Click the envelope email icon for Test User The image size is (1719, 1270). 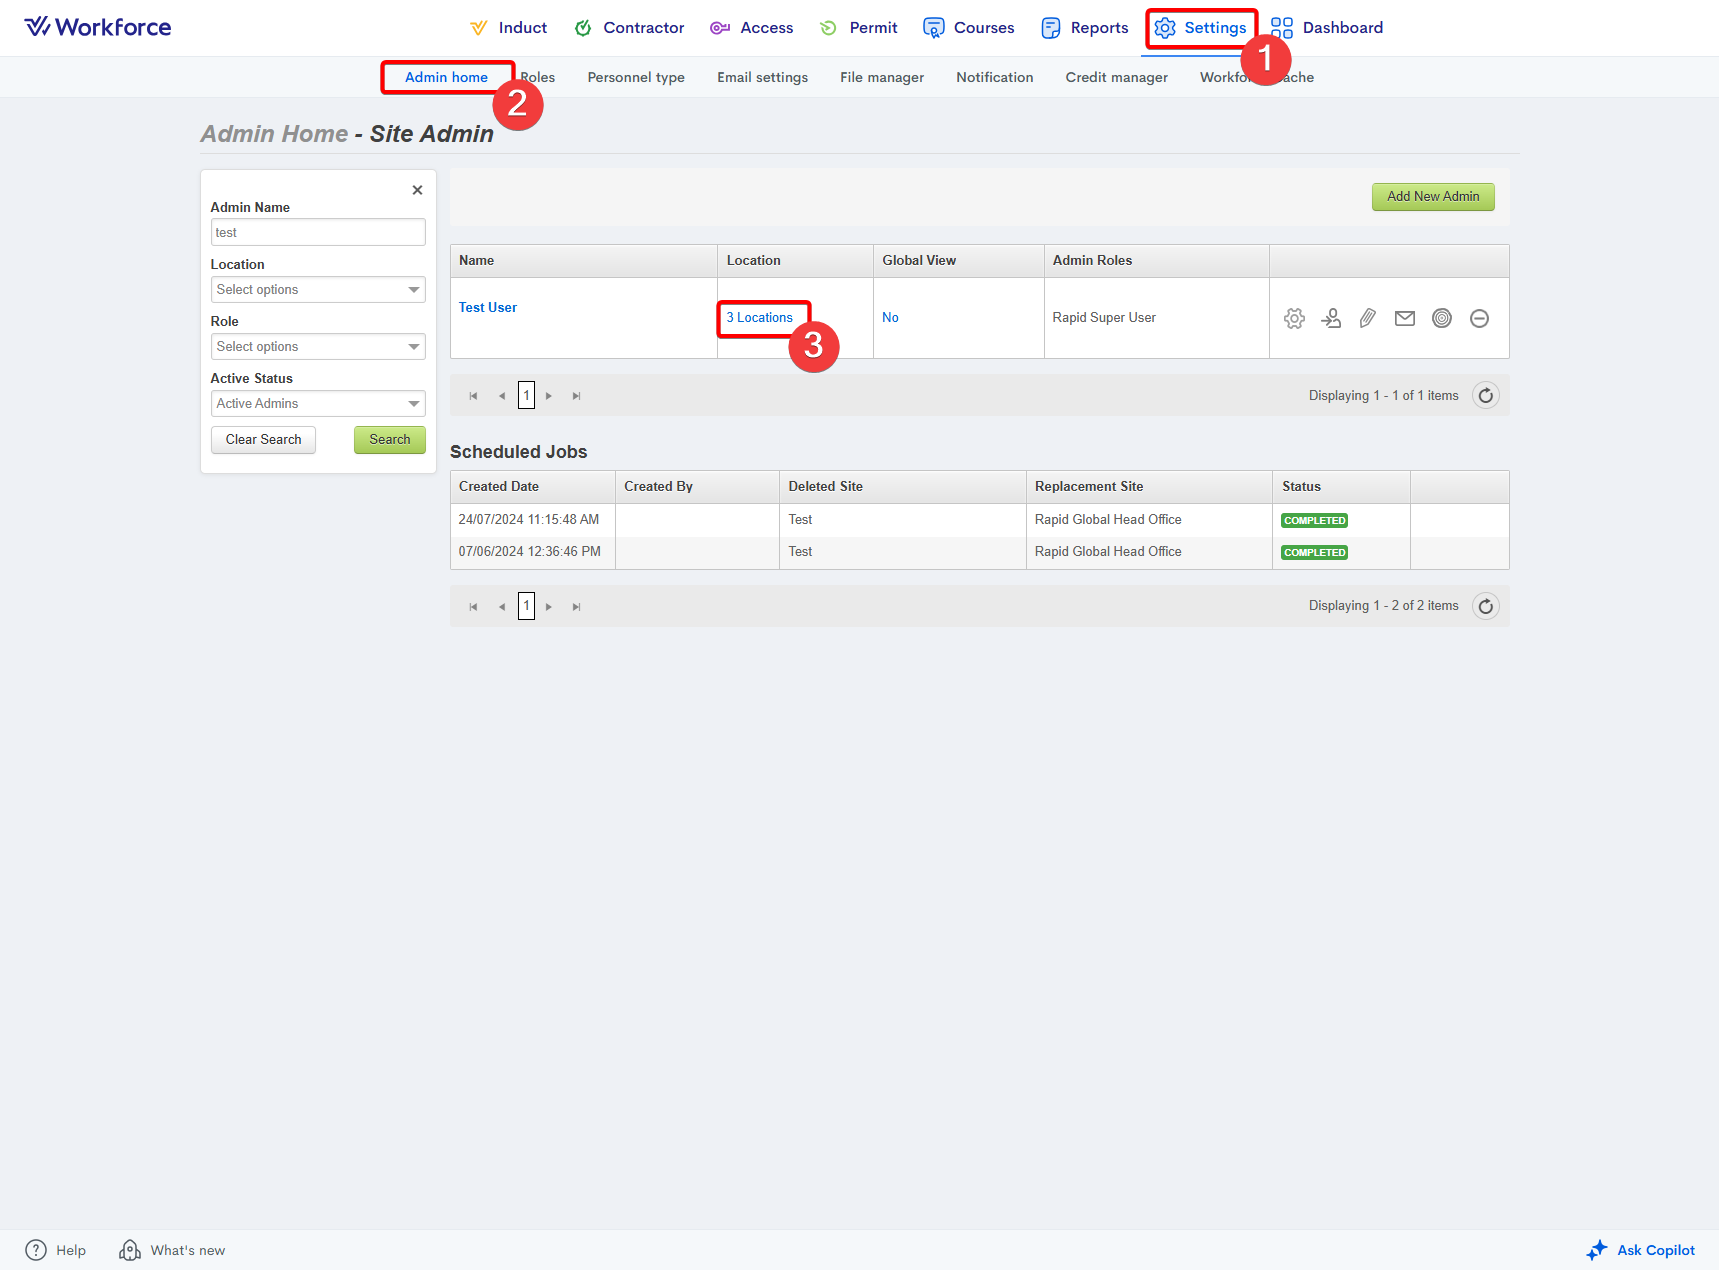click(1405, 318)
